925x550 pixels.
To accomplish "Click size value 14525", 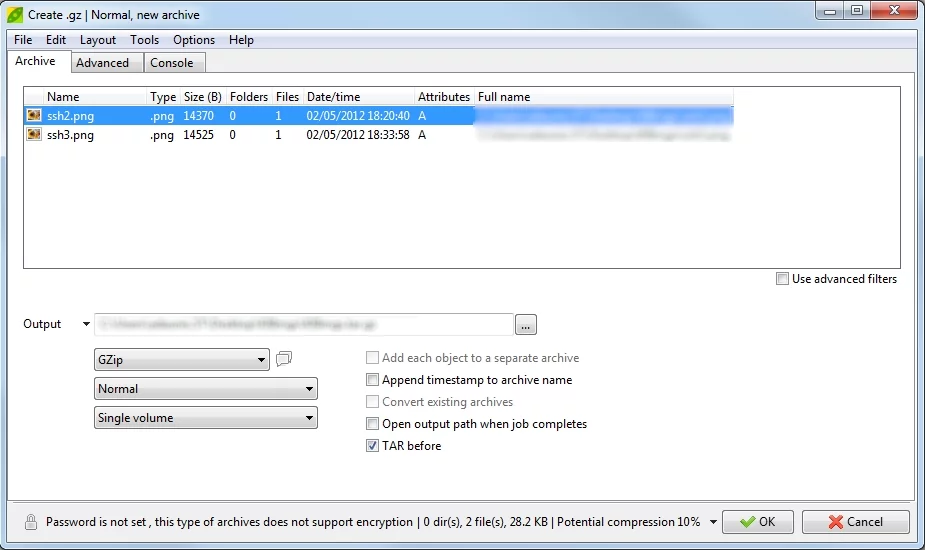I will 198,135.
